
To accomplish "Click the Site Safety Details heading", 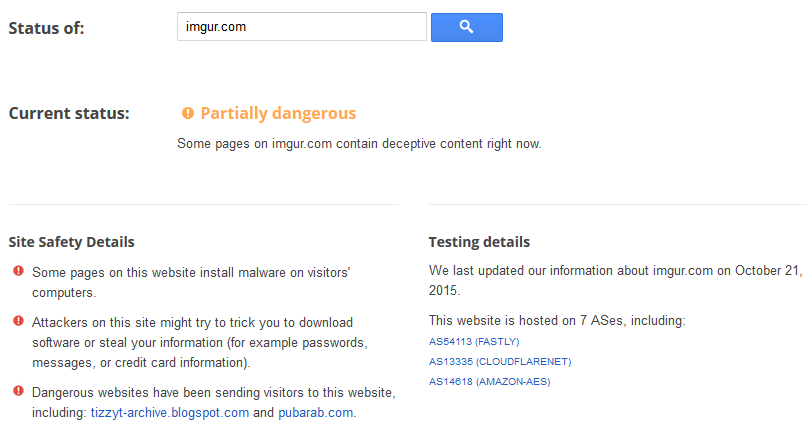I will tap(71, 242).
